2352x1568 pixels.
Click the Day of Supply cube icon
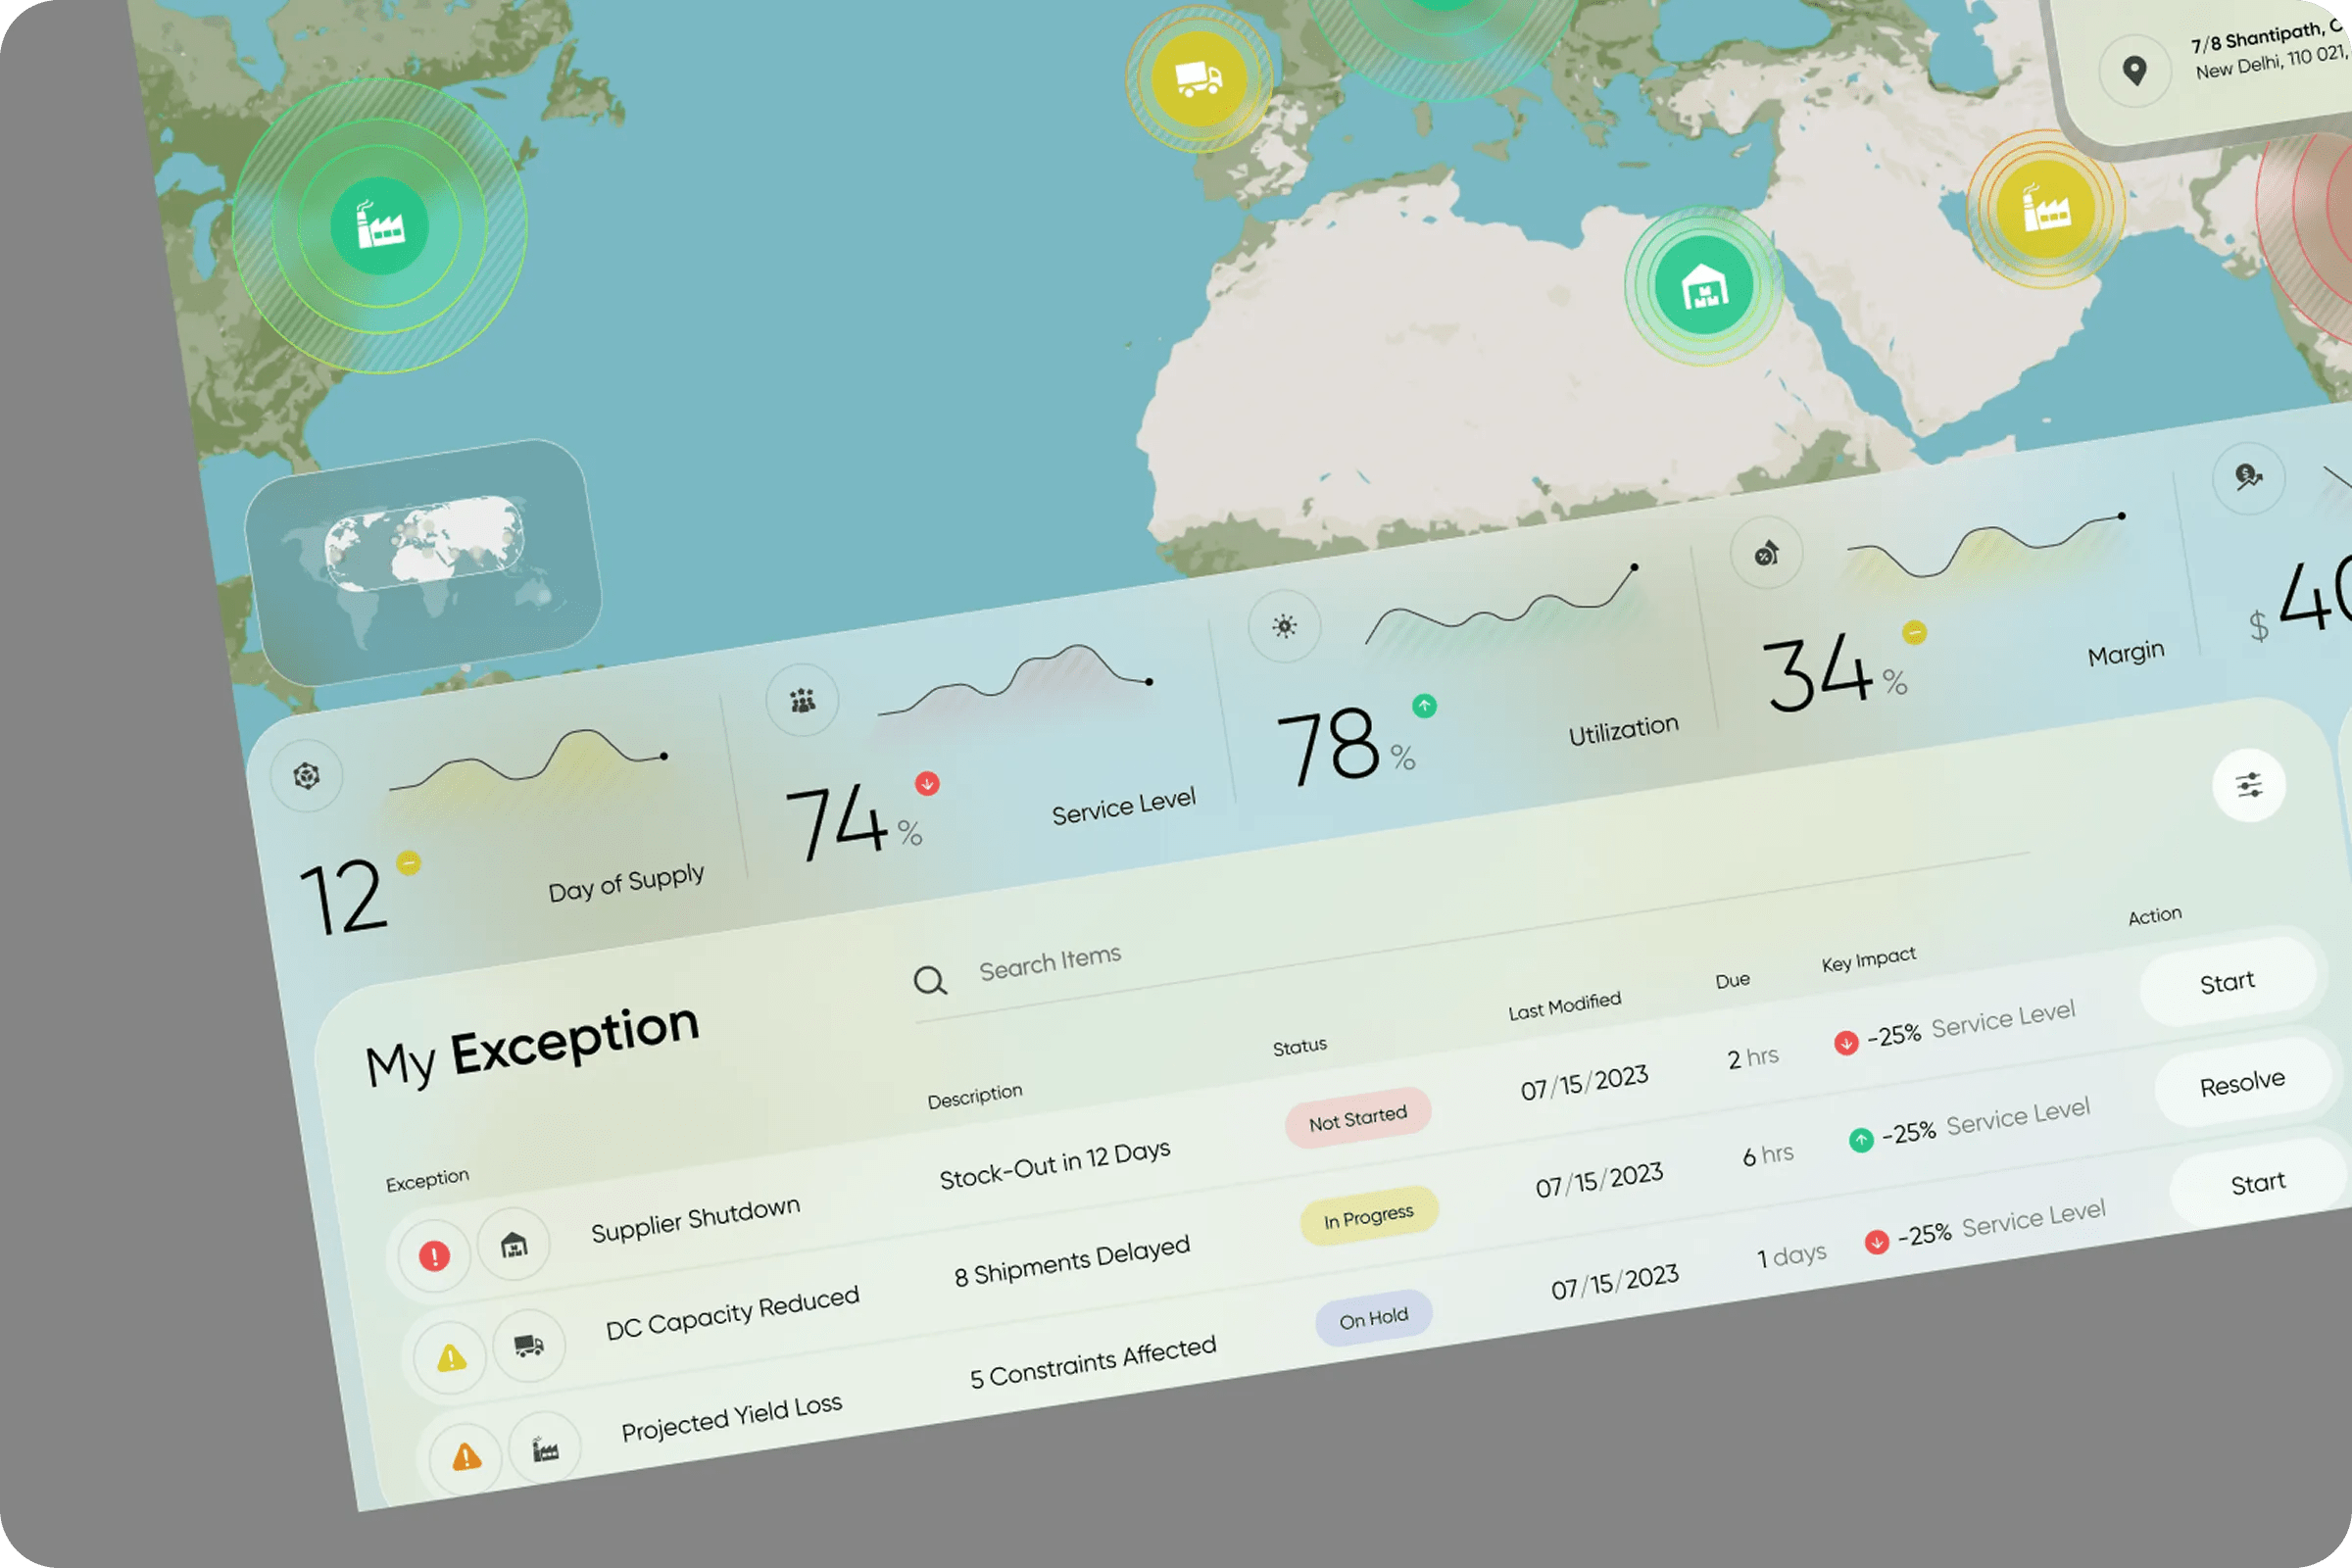pyautogui.click(x=307, y=776)
